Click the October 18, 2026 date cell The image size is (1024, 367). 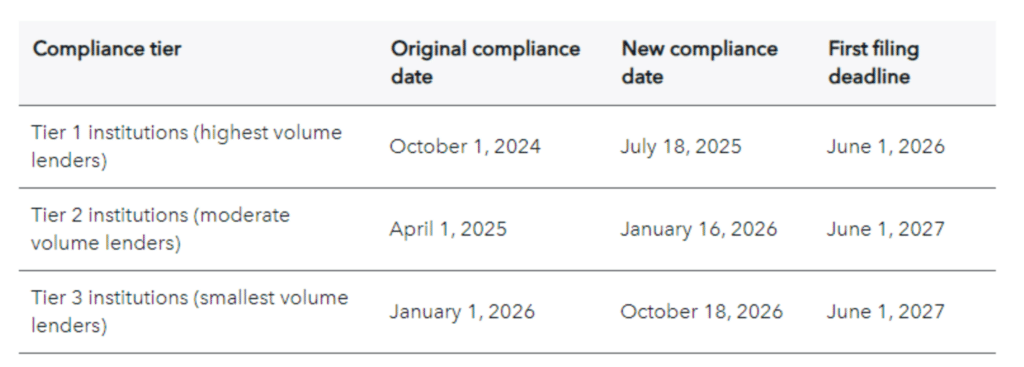[x=701, y=311]
